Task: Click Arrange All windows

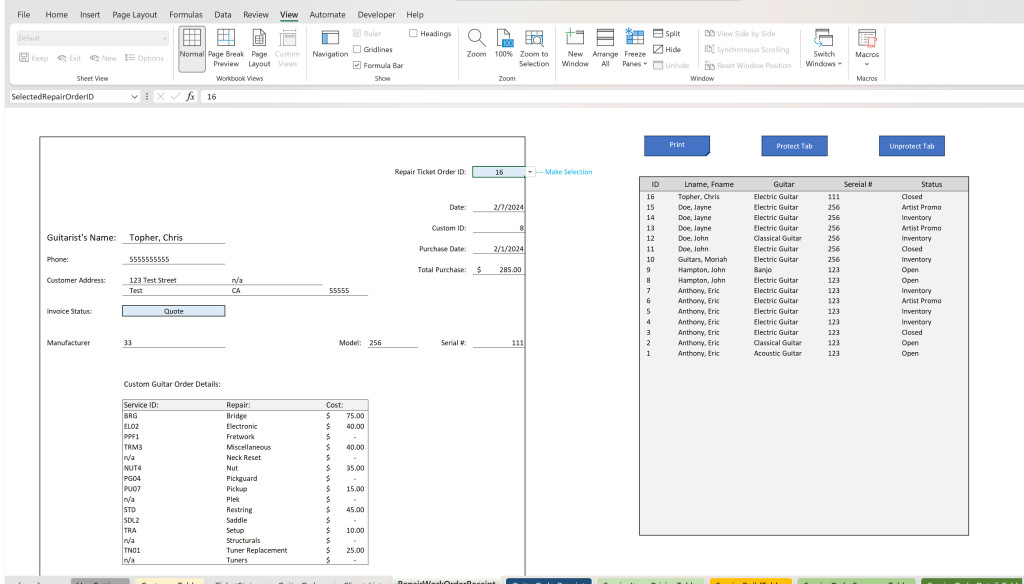Action: 605,48
